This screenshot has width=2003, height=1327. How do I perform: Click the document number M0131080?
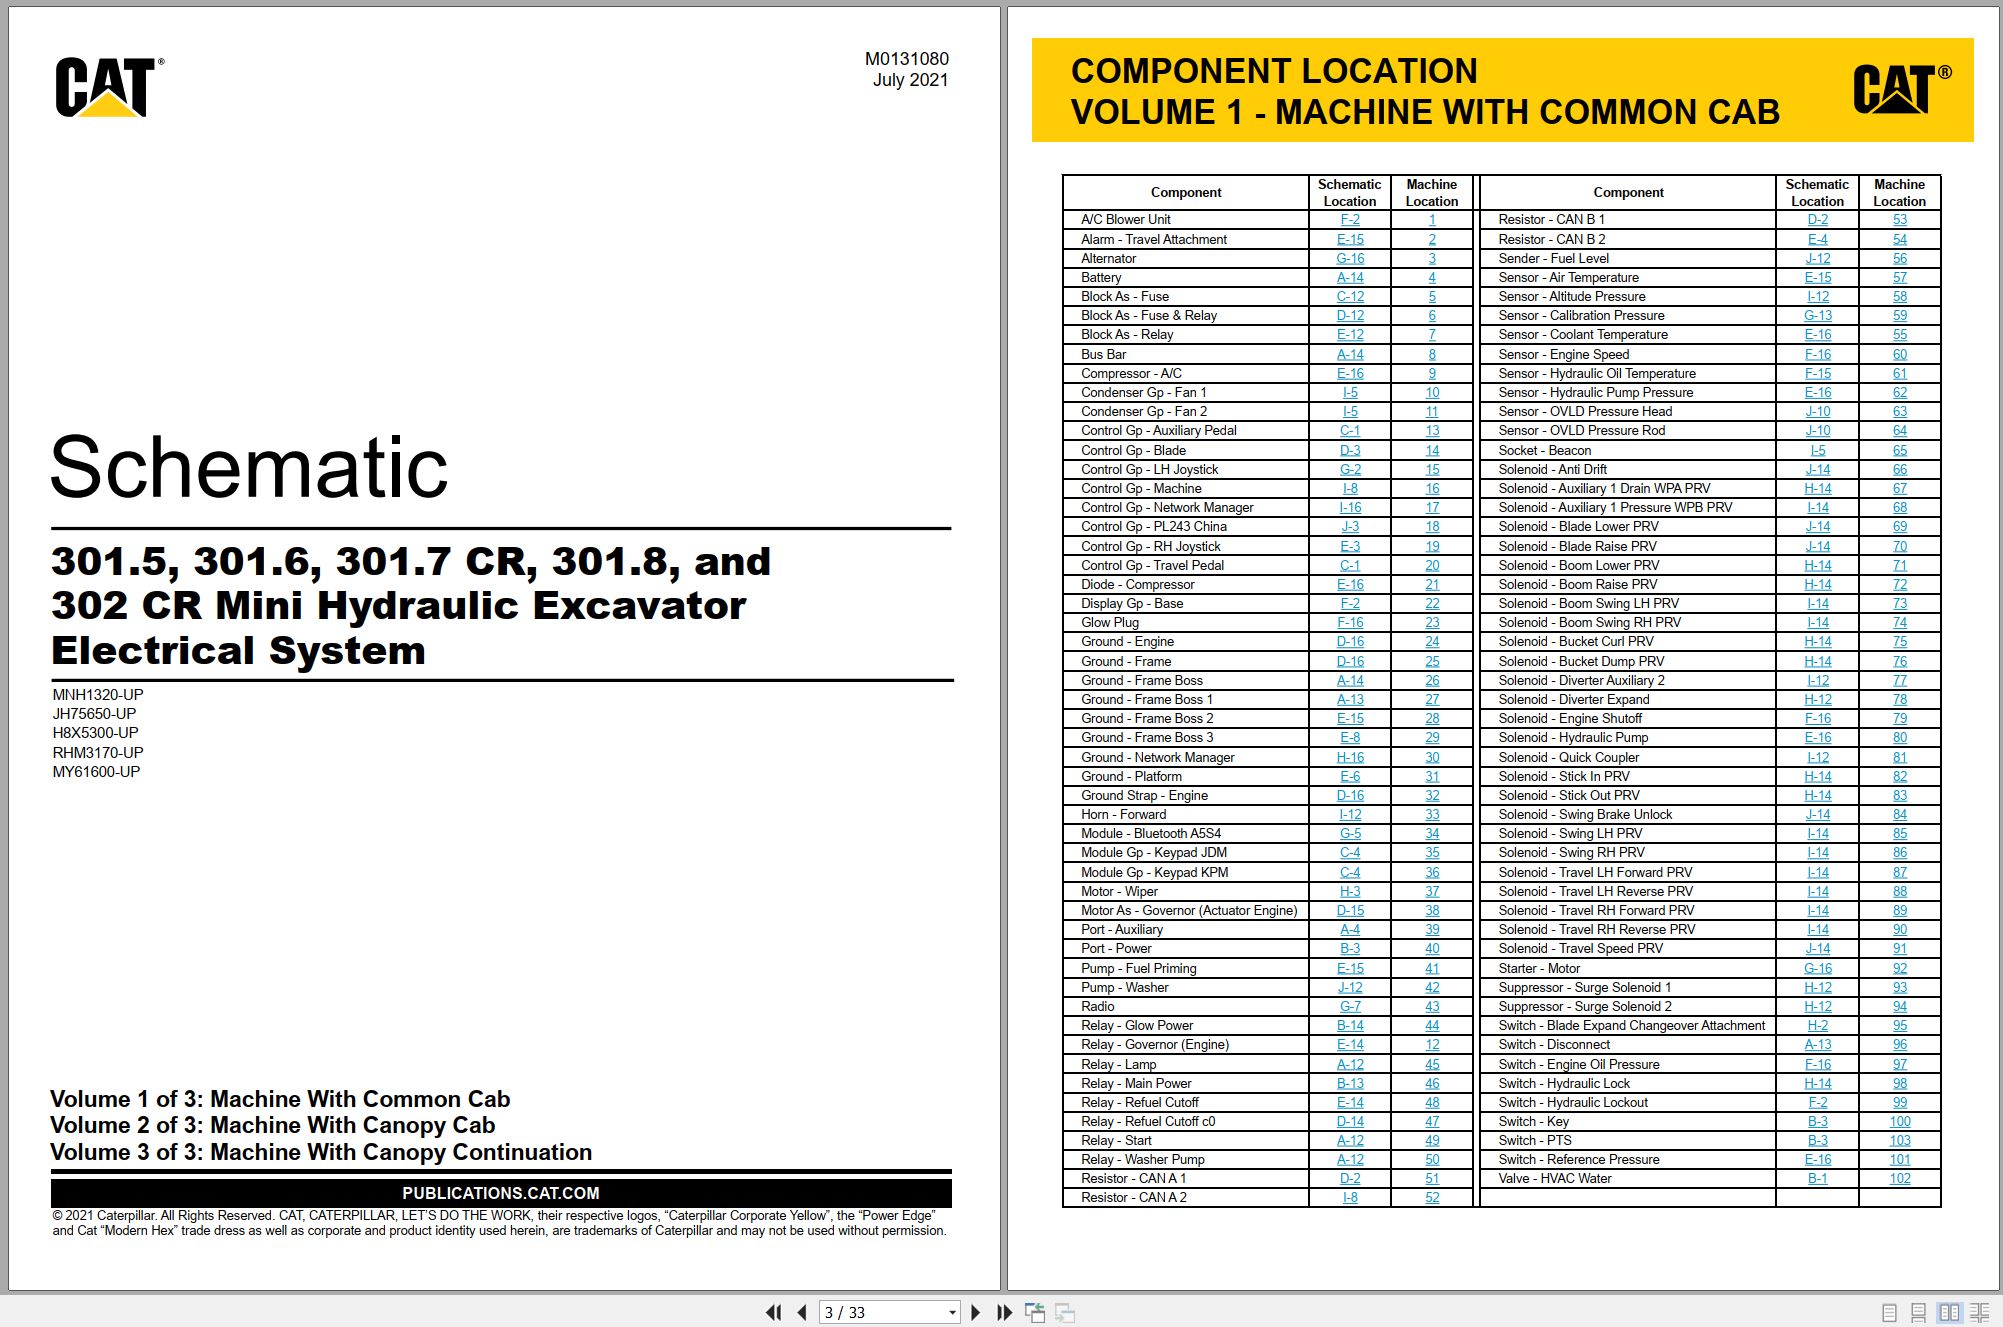click(906, 59)
